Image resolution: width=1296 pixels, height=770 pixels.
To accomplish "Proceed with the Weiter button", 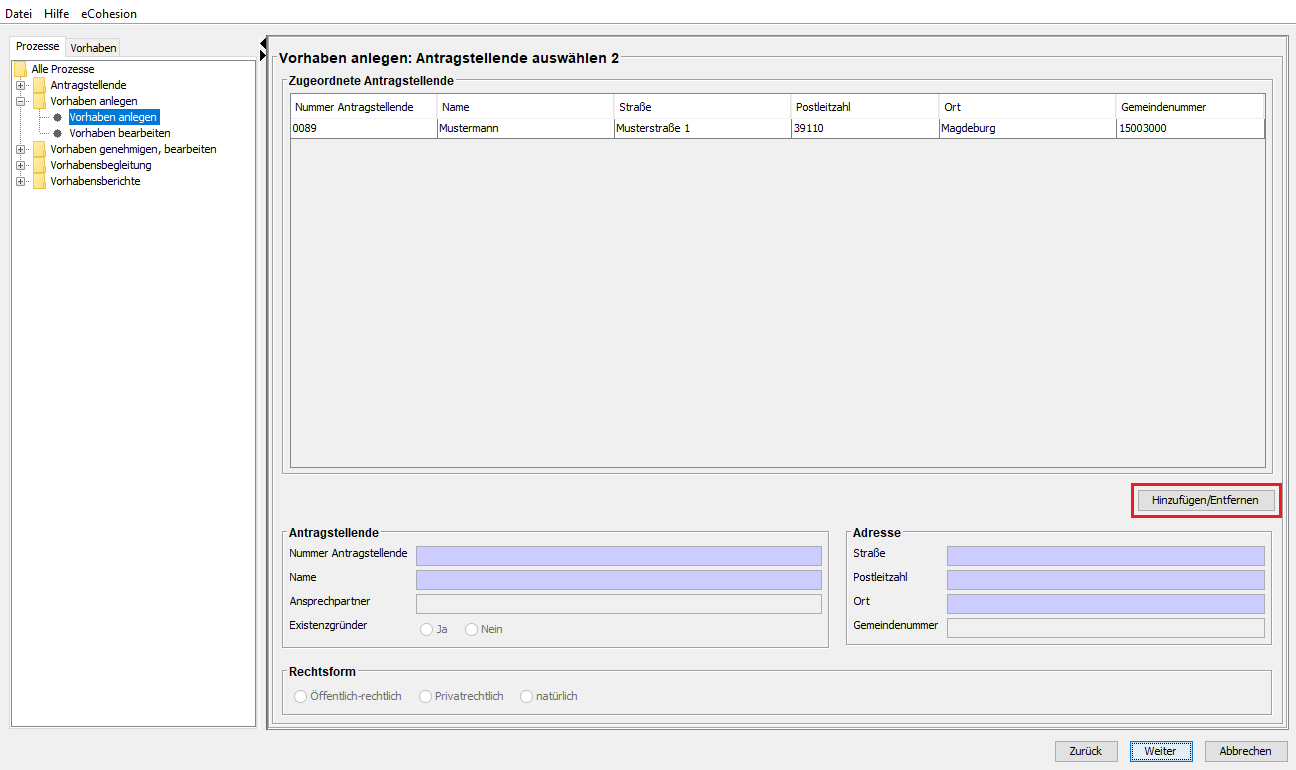I will (1160, 751).
